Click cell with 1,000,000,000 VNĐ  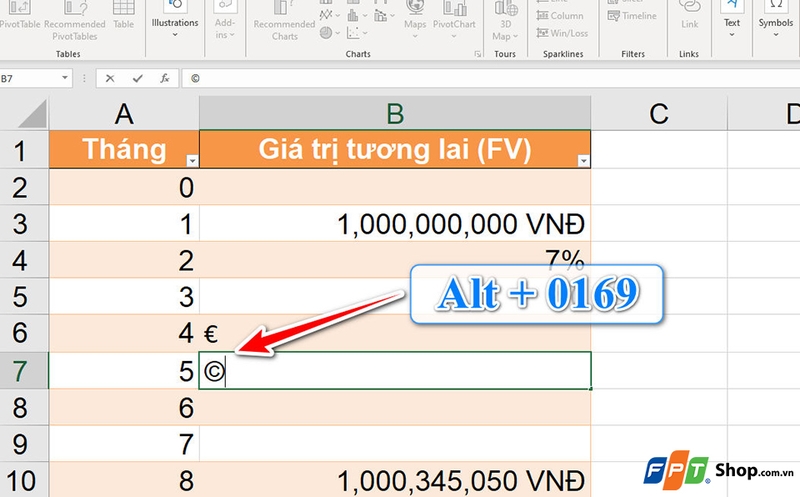(395, 223)
